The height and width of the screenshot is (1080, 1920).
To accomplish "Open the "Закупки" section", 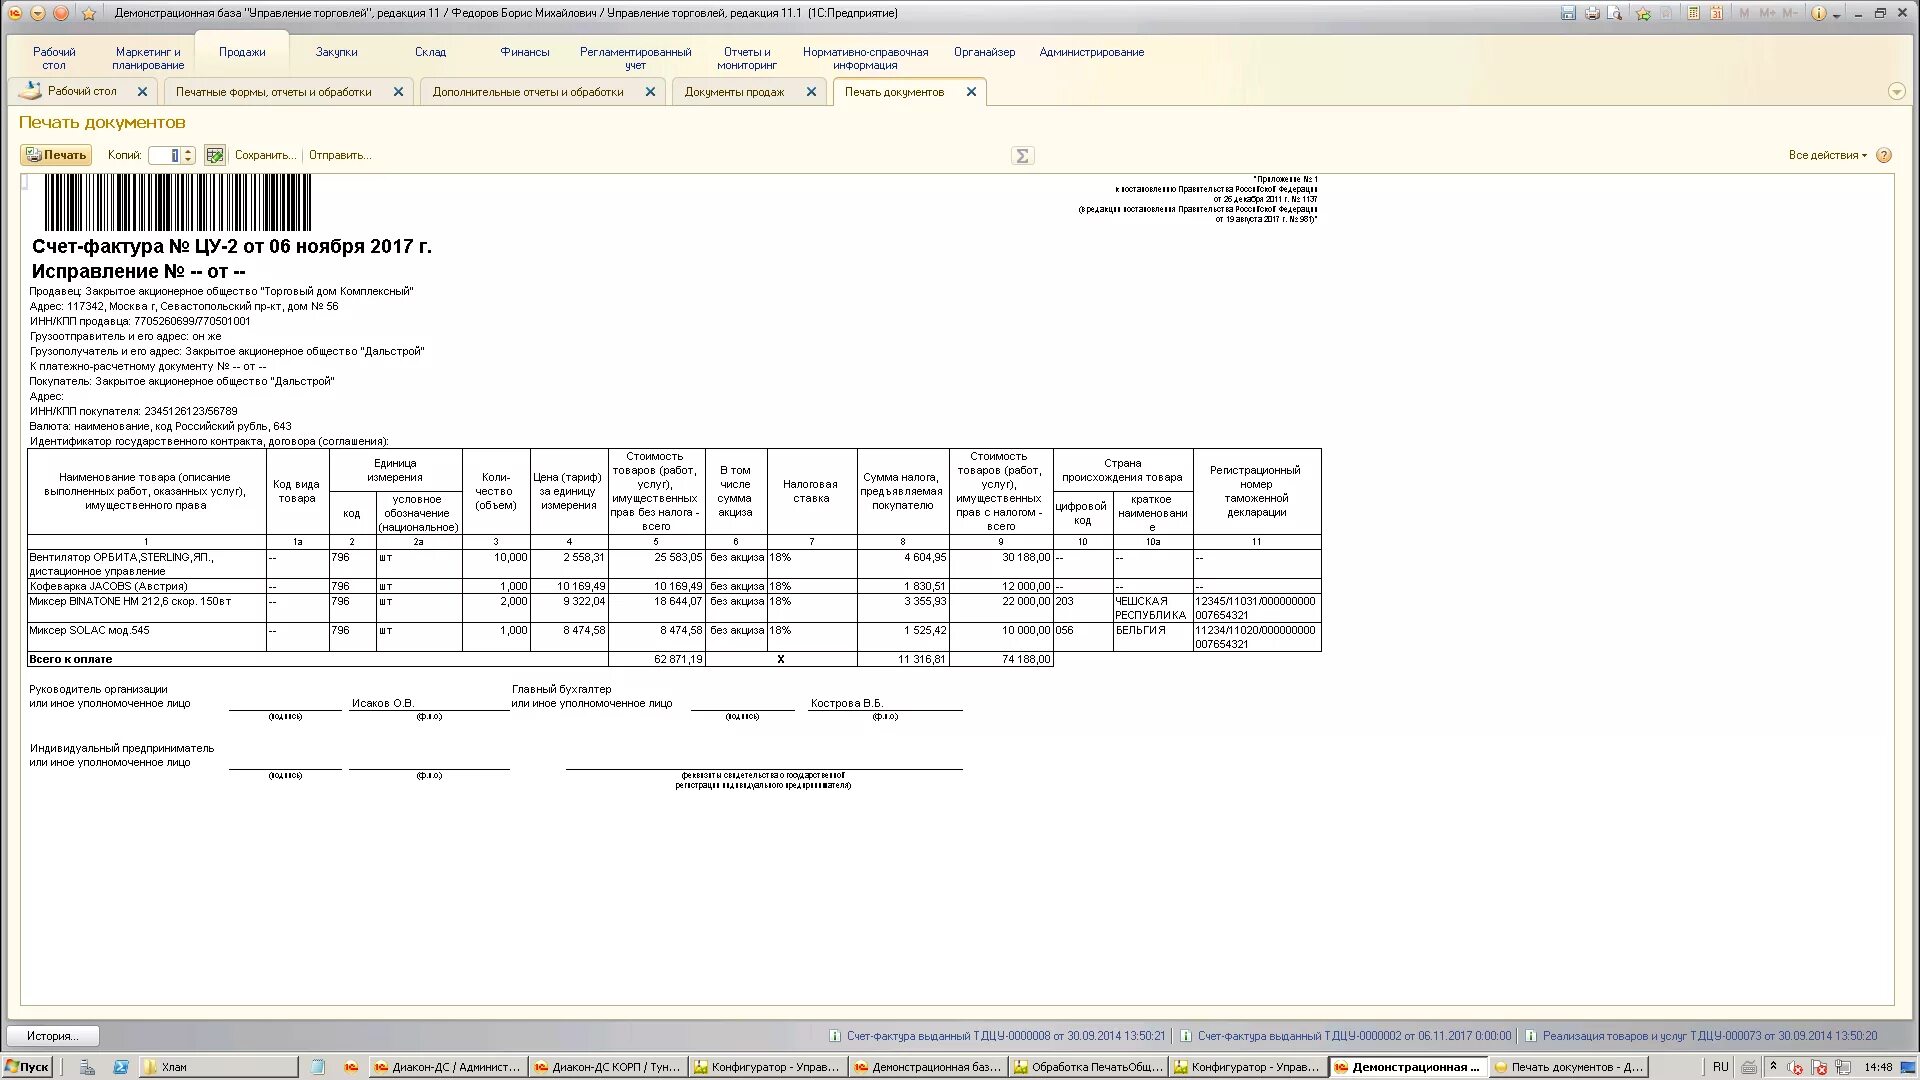I will (337, 52).
